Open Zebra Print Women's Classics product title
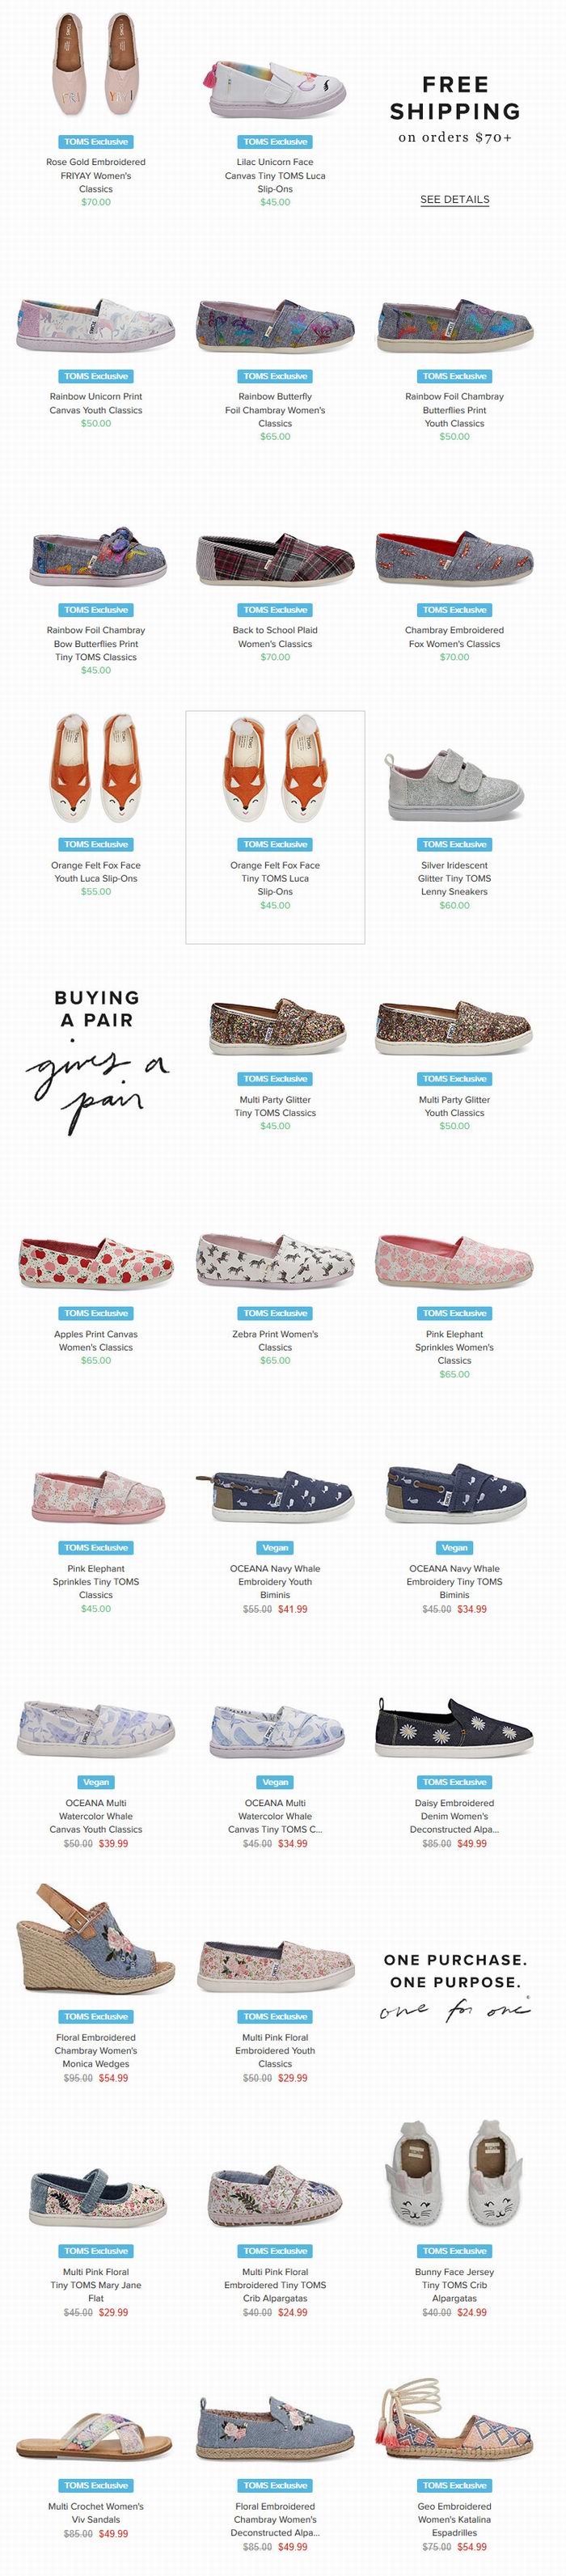The height and width of the screenshot is (2576, 566). pyautogui.click(x=275, y=1340)
